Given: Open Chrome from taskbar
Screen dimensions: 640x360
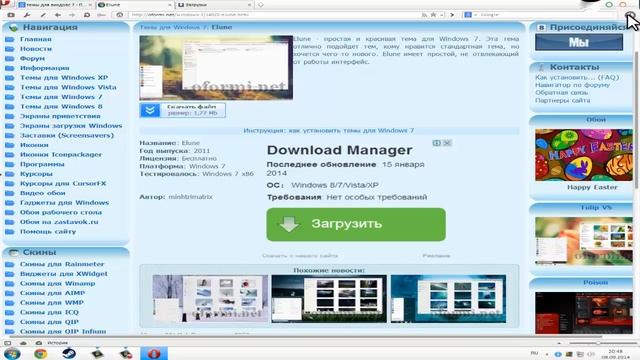Looking at the screenshot, I should coord(40,353).
